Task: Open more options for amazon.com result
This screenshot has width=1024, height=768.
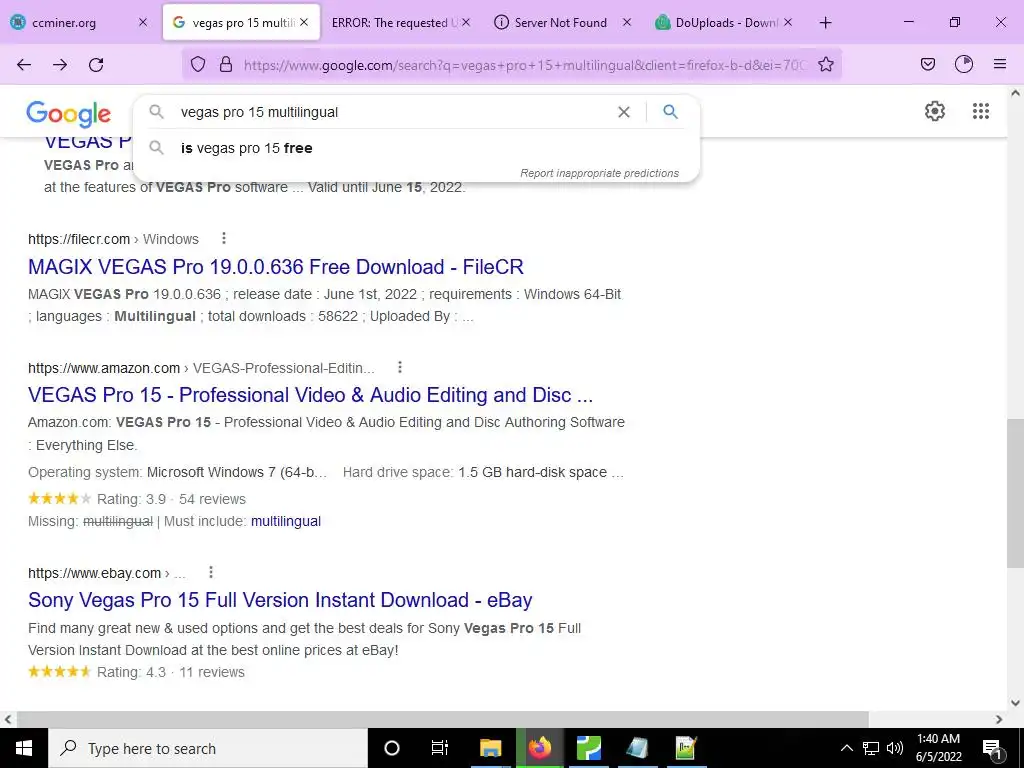Action: coord(400,368)
